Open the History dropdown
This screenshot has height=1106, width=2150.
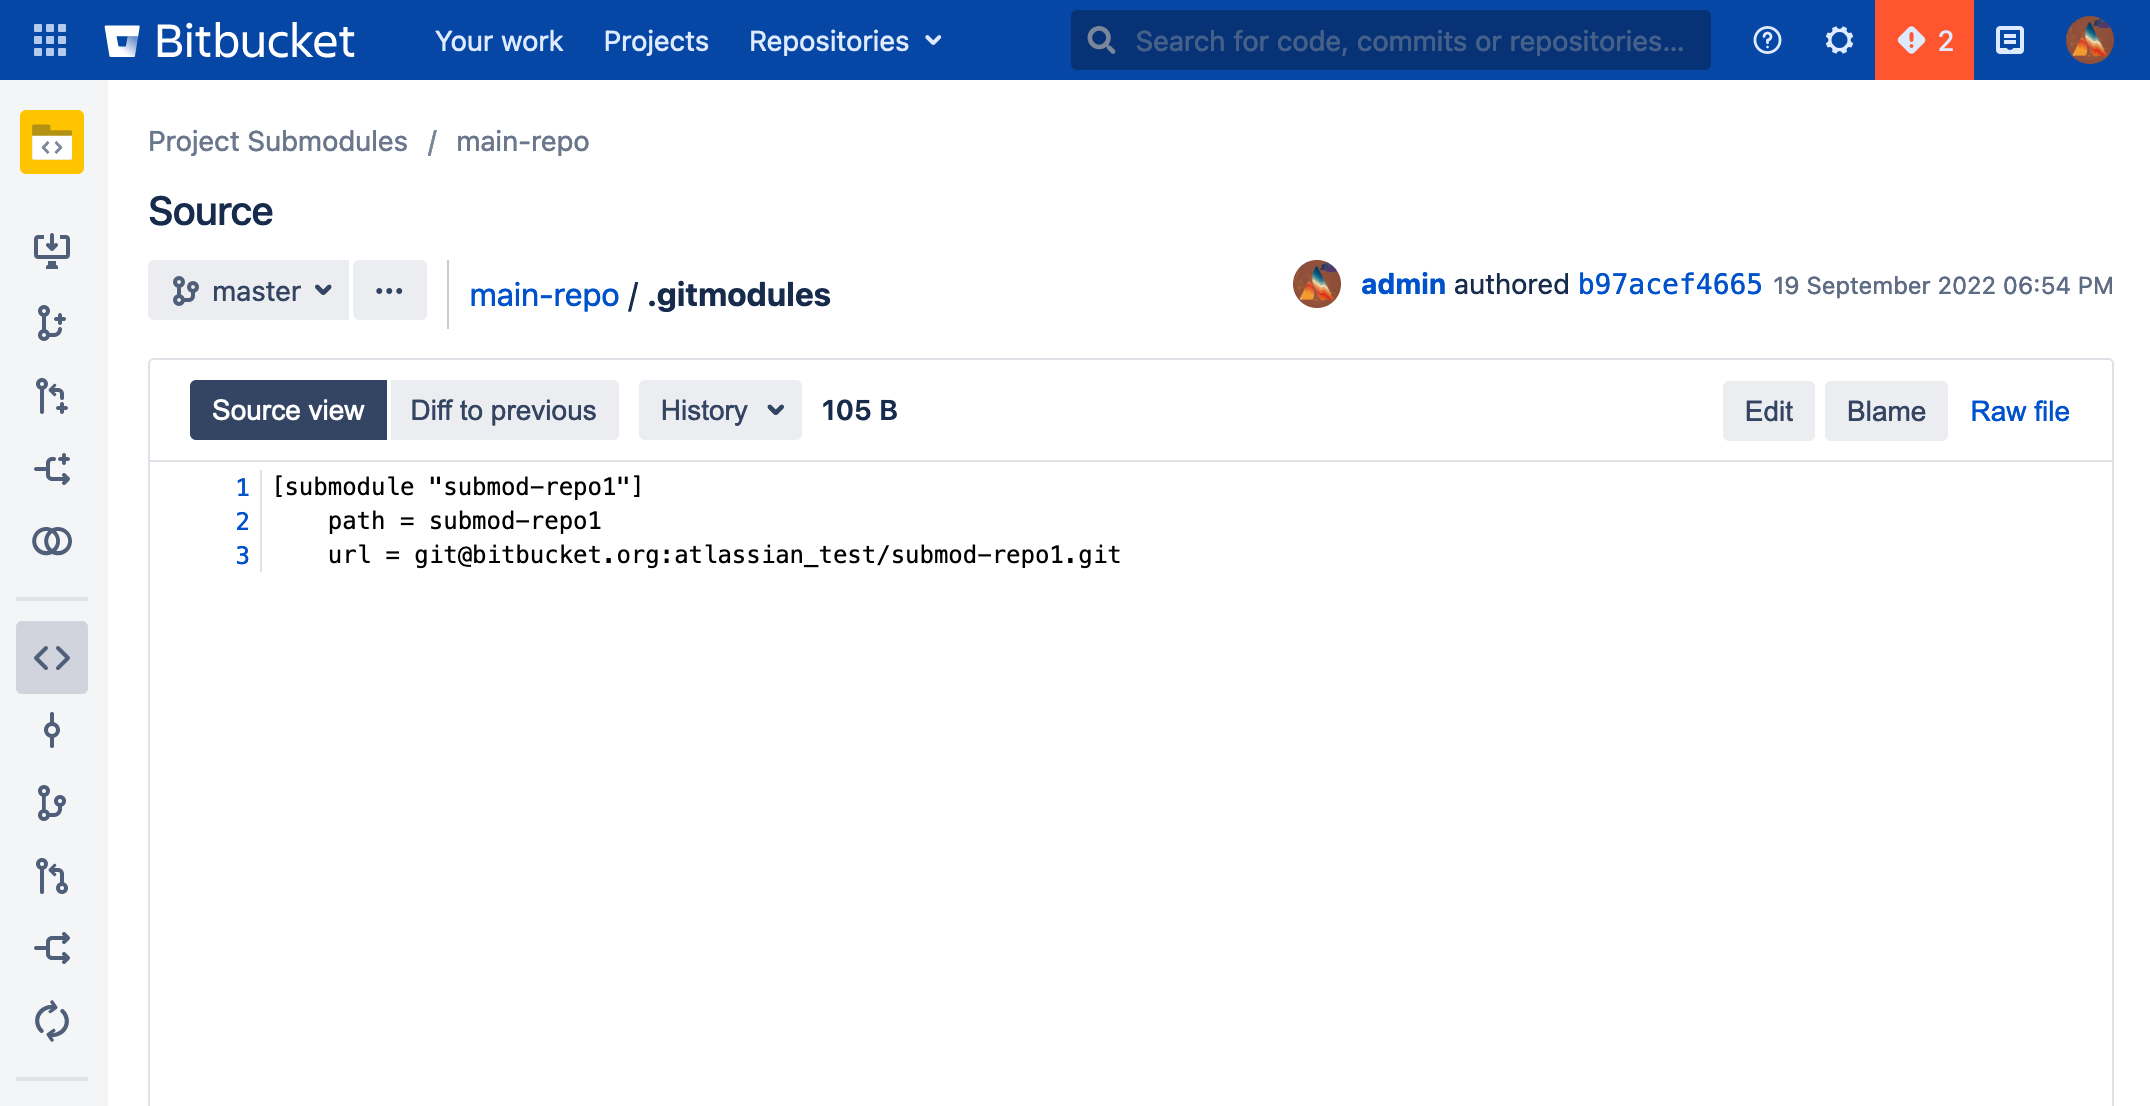pos(720,410)
